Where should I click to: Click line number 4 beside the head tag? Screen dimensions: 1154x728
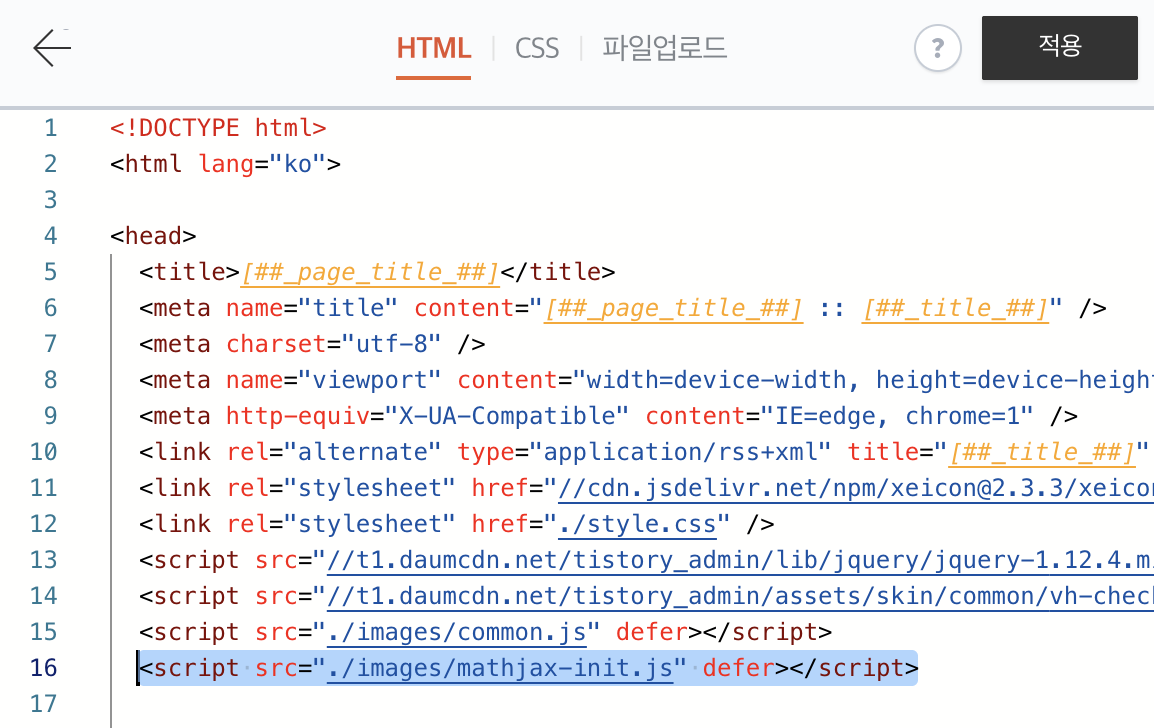click(x=50, y=236)
